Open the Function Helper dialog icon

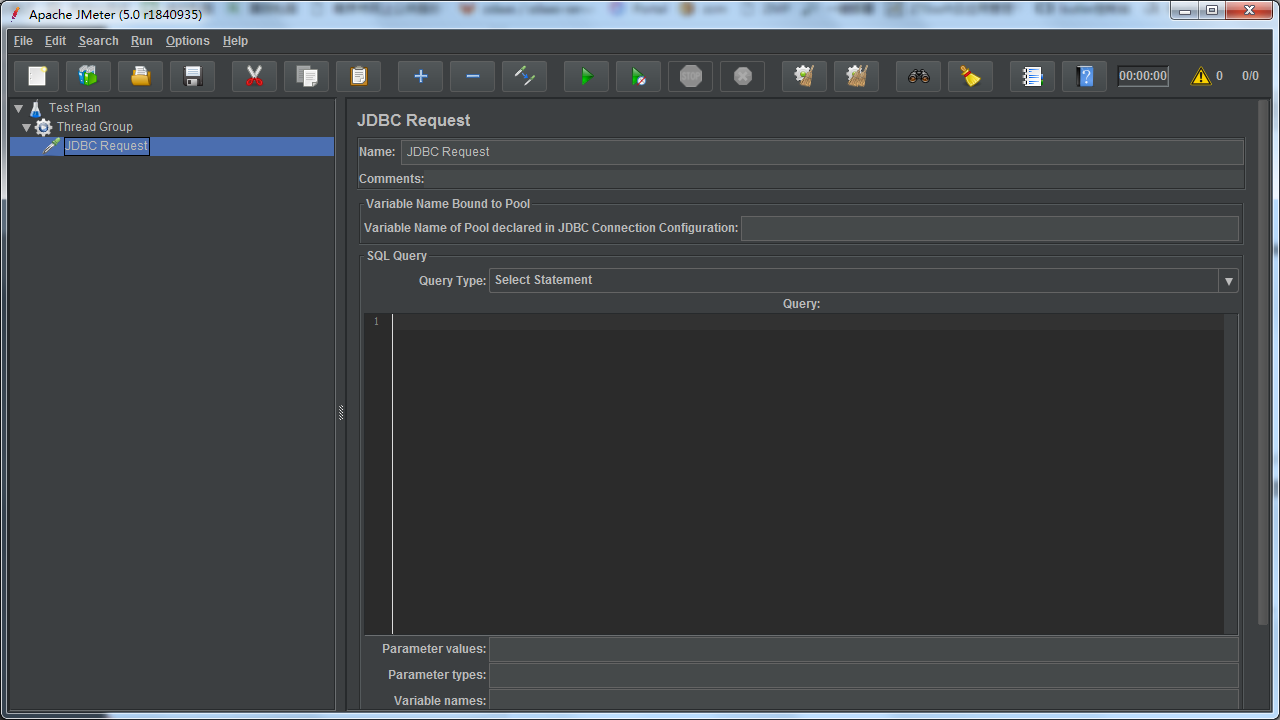coord(1033,76)
